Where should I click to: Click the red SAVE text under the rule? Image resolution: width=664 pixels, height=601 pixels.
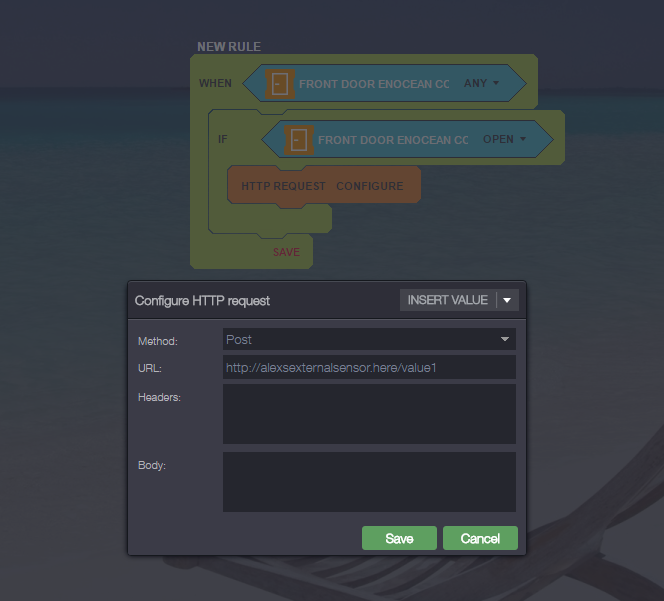[x=286, y=252]
